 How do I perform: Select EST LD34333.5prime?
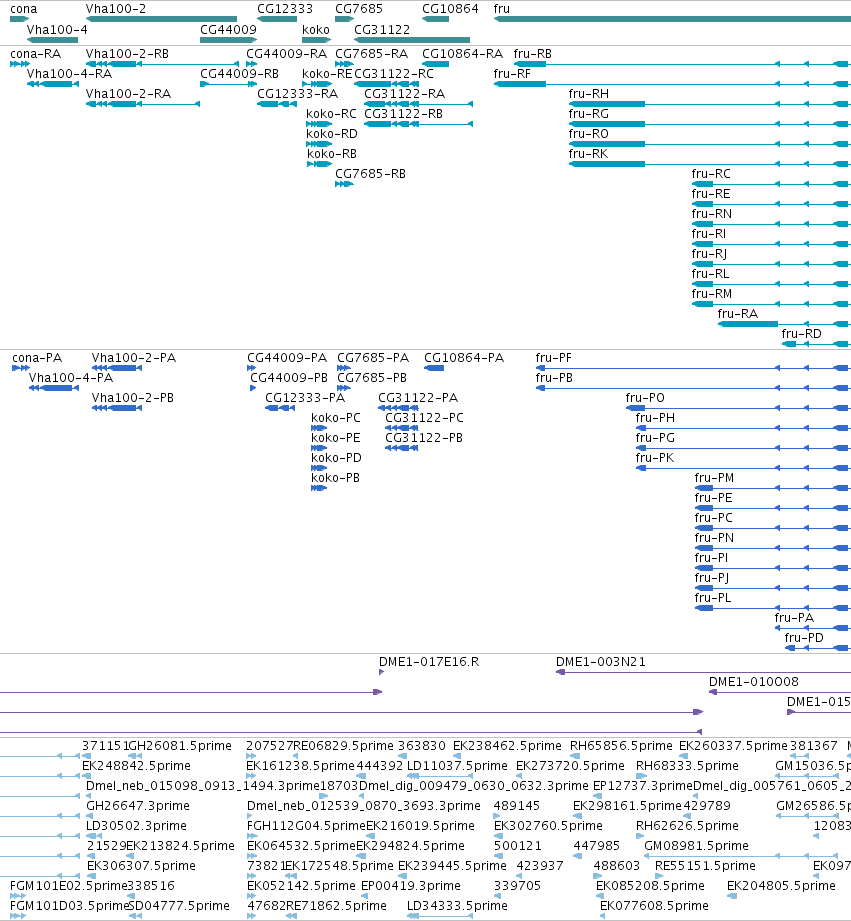click(x=457, y=906)
